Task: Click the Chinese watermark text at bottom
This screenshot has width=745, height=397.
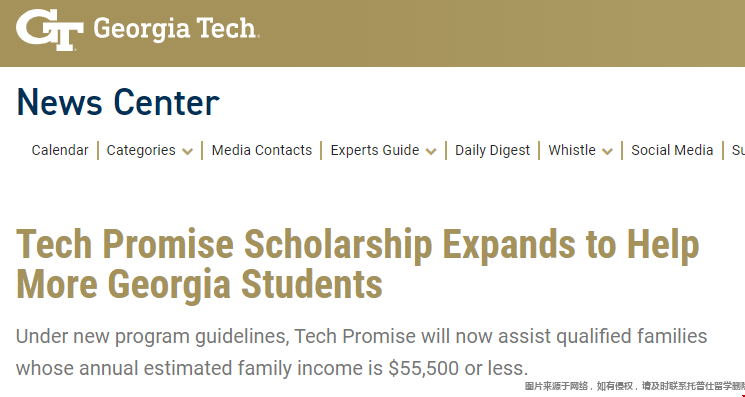Action: 635,387
